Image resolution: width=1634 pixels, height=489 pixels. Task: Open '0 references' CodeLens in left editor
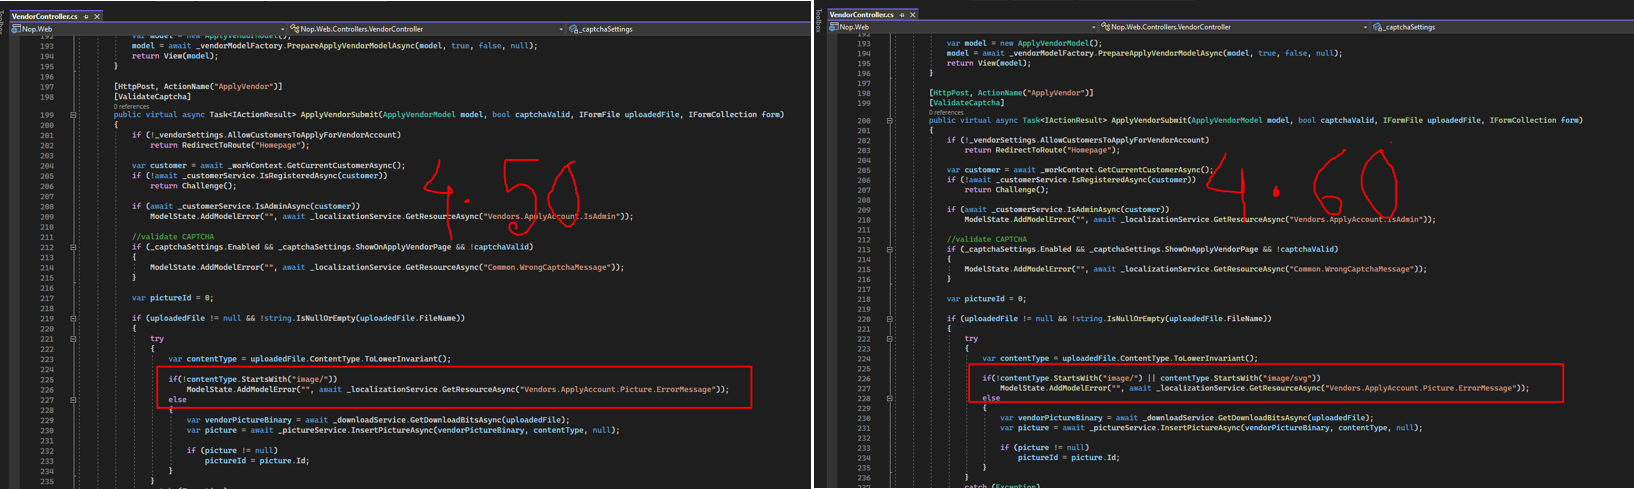(x=131, y=106)
